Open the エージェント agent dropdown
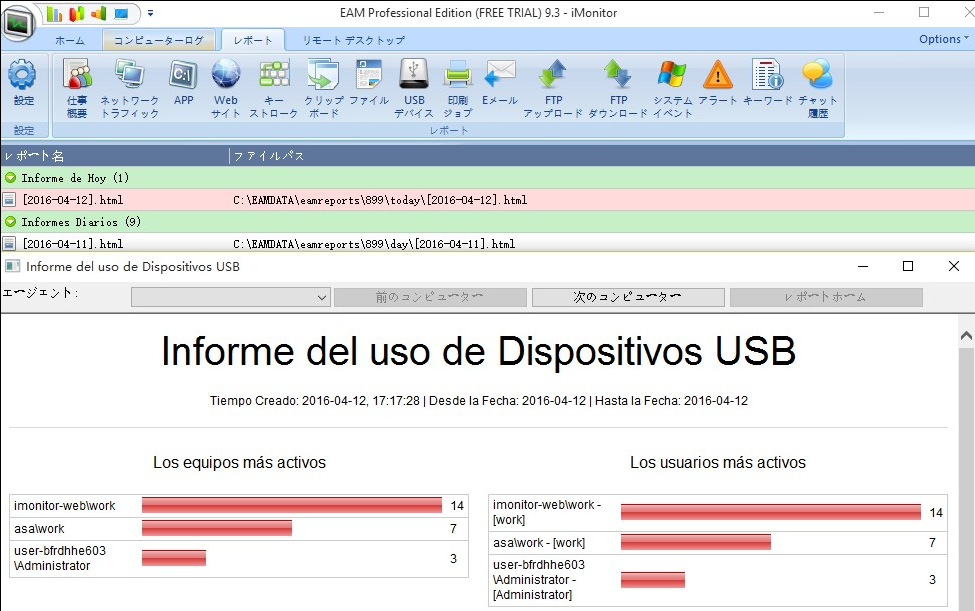Viewport: 975px width, 611px height. (x=321, y=297)
